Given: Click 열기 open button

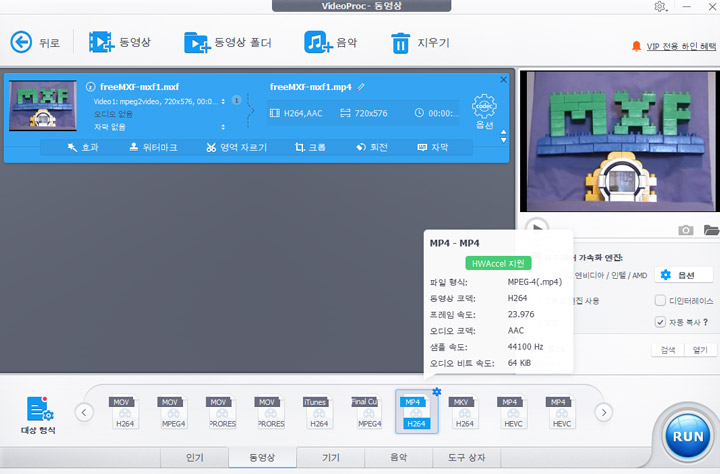Looking at the screenshot, I should pyautogui.click(x=700, y=350).
